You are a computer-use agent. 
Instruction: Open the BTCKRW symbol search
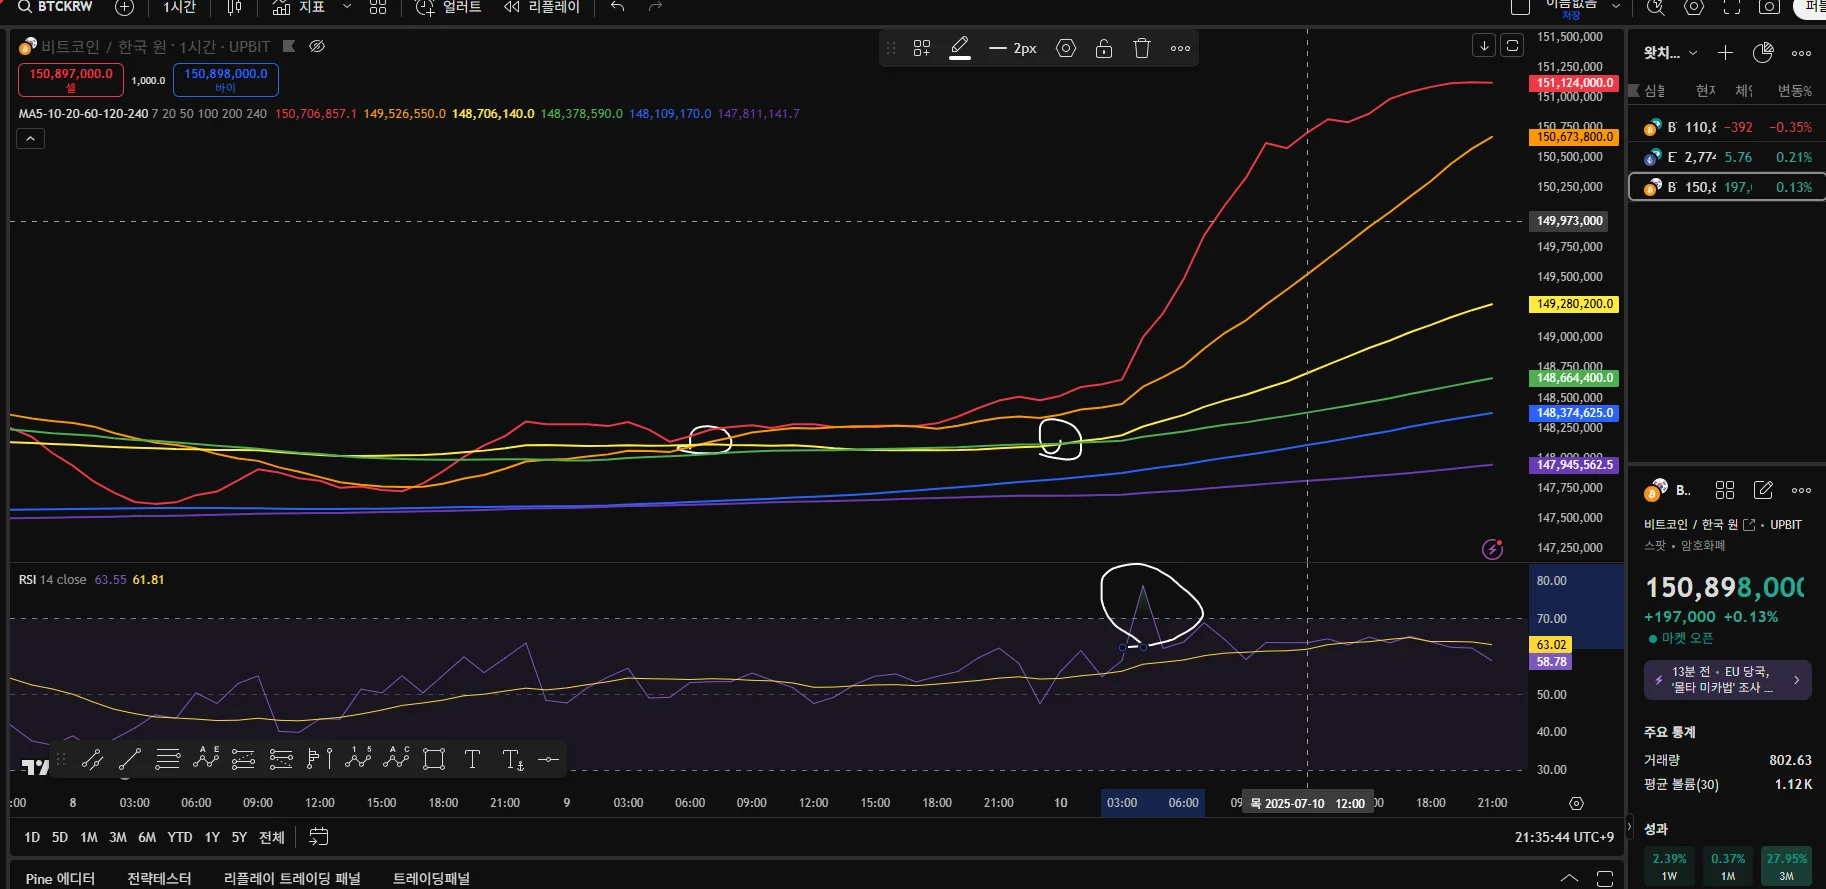tap(56, 7)
